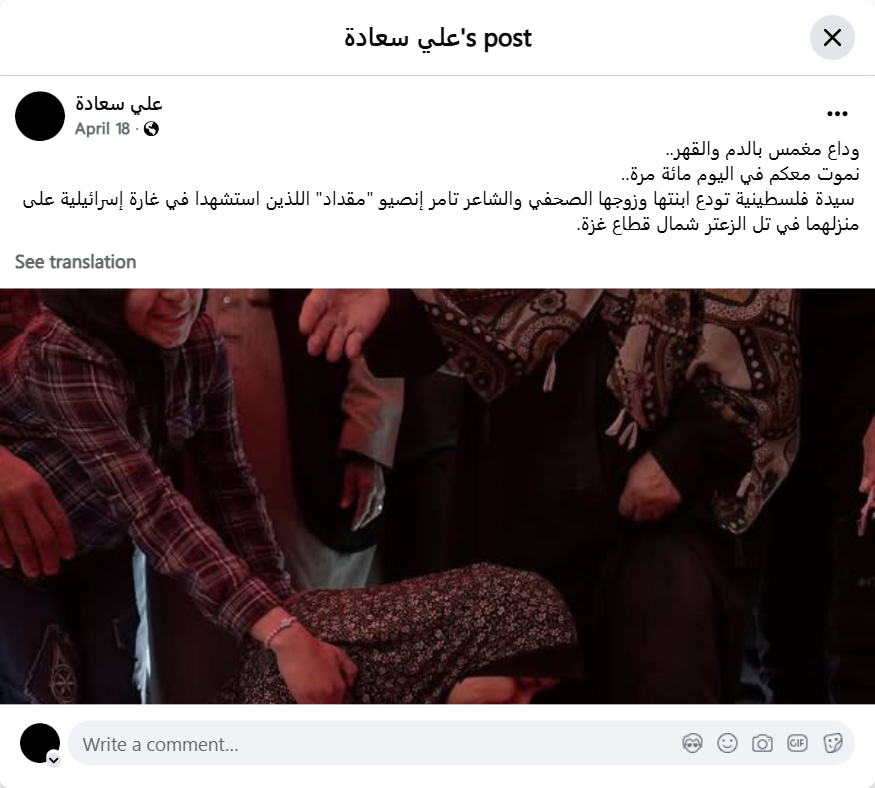Click the public globe audience icon
Viewport: 875px width, 788px height.
pyautogui.click(x=151, y=129)
